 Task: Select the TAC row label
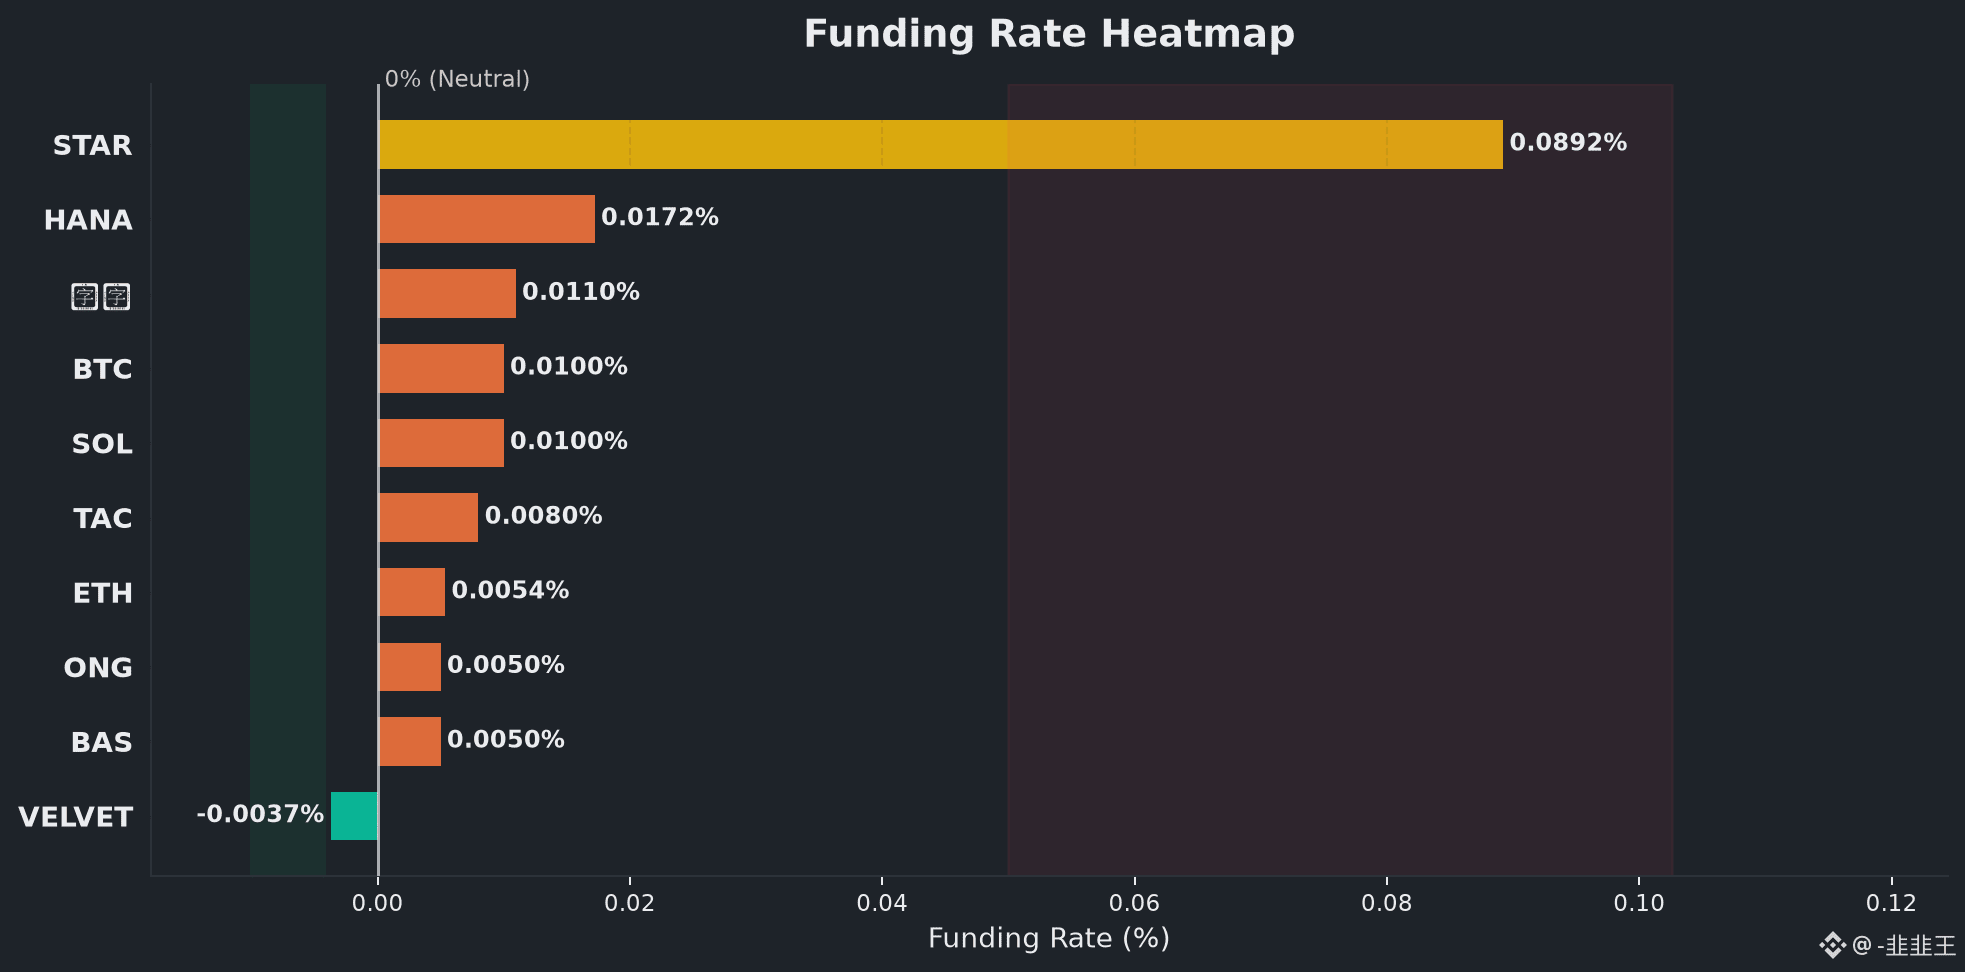[x=103, y=519]
